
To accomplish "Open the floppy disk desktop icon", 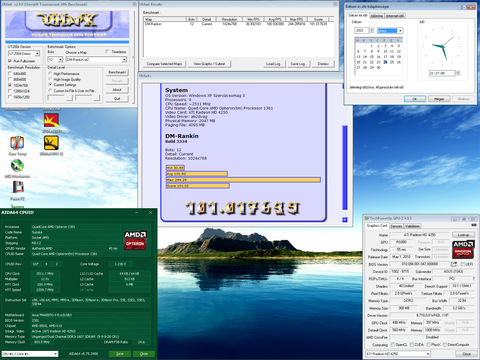I will point(18,187).
